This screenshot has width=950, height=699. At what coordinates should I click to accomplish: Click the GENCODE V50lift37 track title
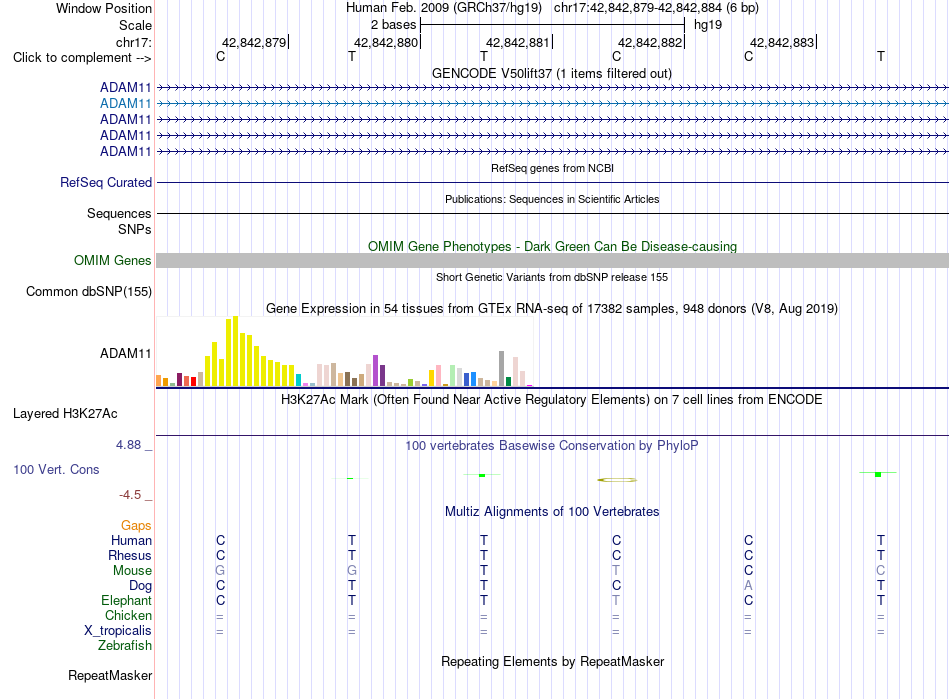pos(552,73)
